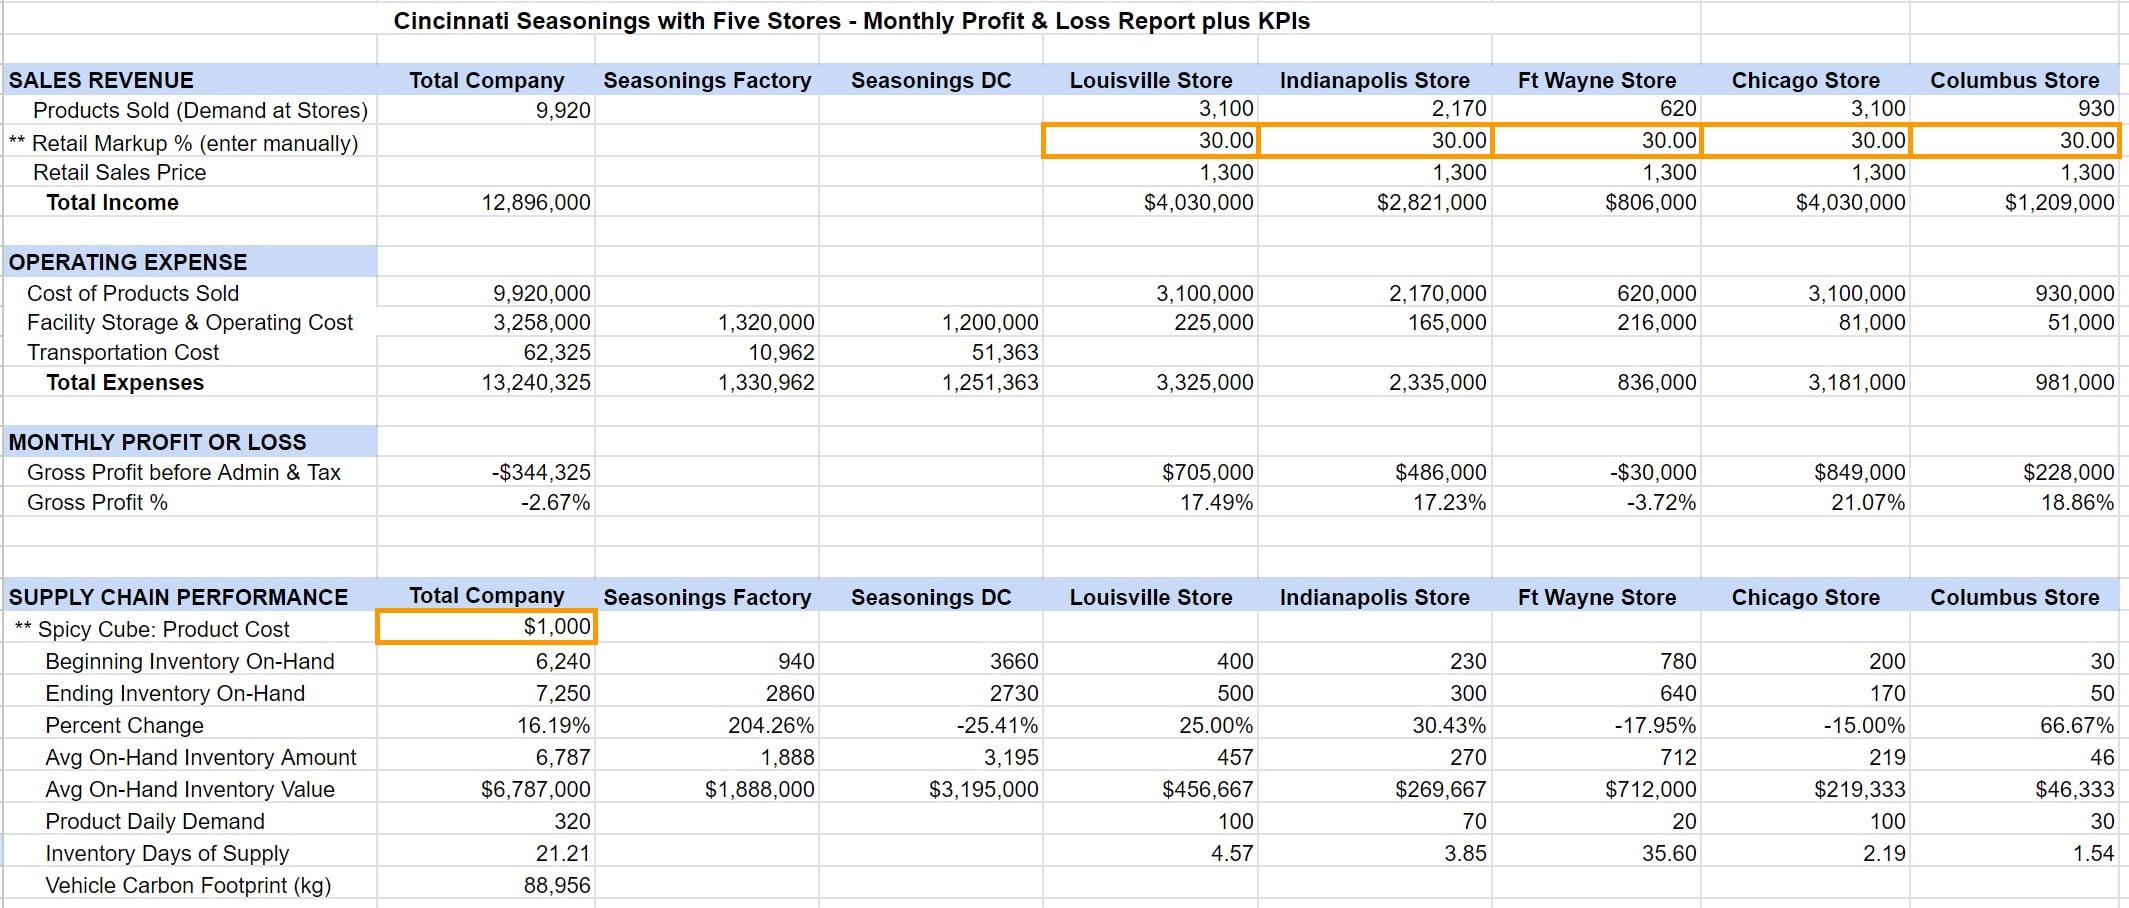Select the Columbus Store Retail Markup cell
Viewport: 2129px width, 908px height.
click(x=2015, y=141)
